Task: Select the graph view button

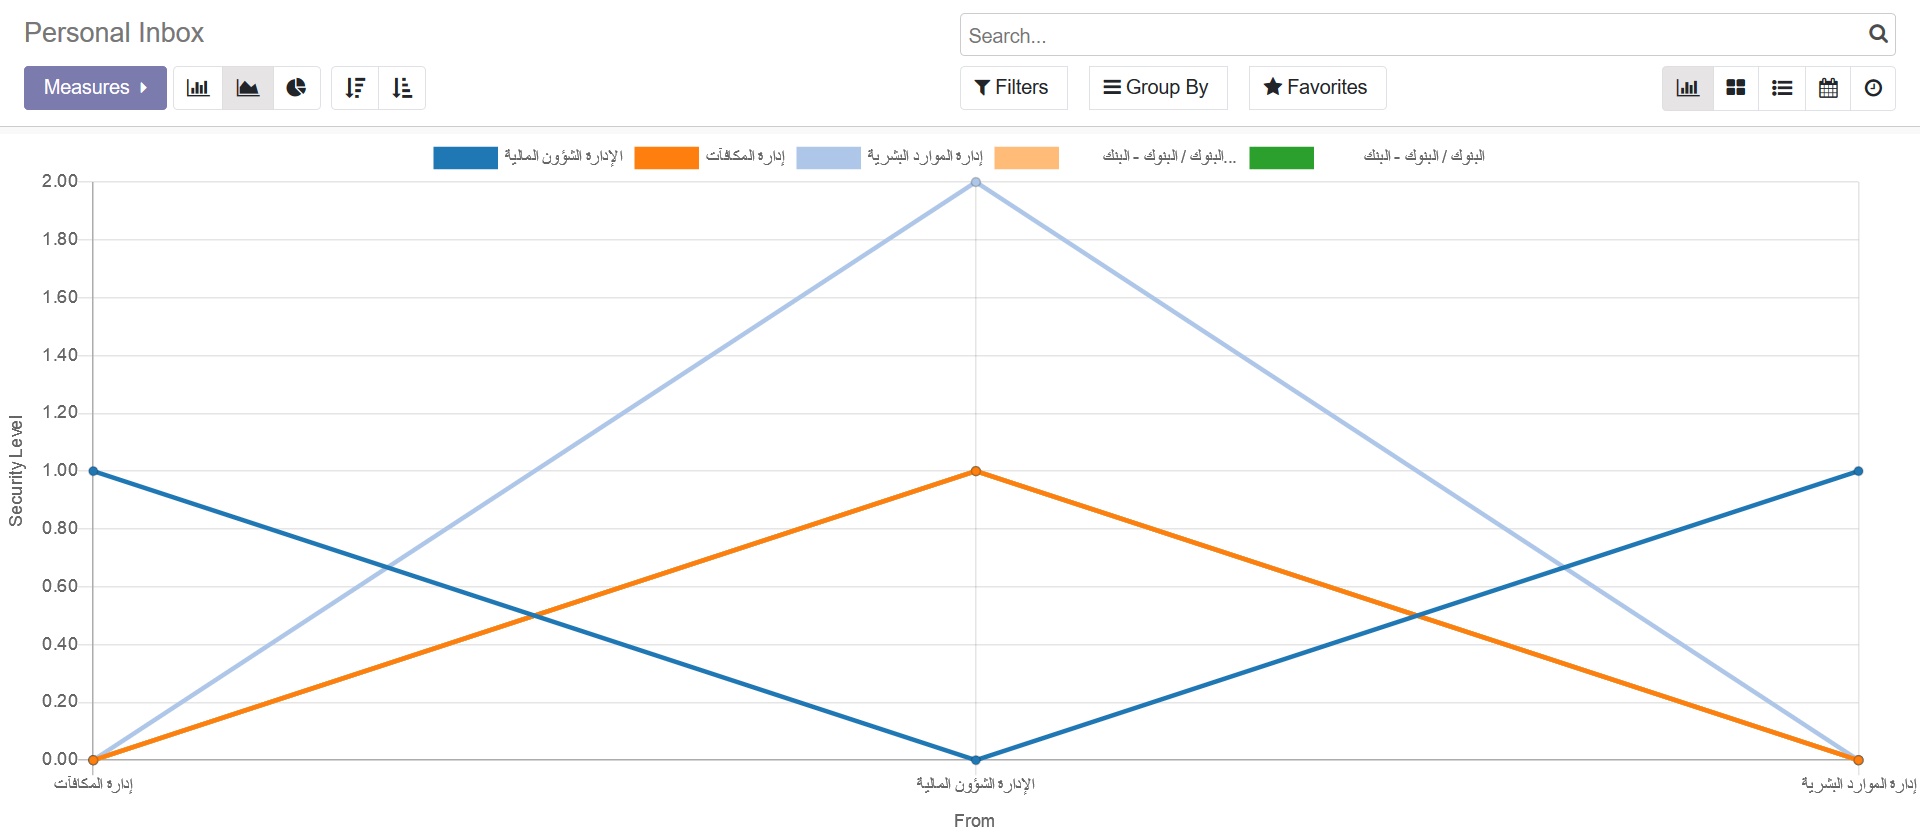Action: point(1688,88)
